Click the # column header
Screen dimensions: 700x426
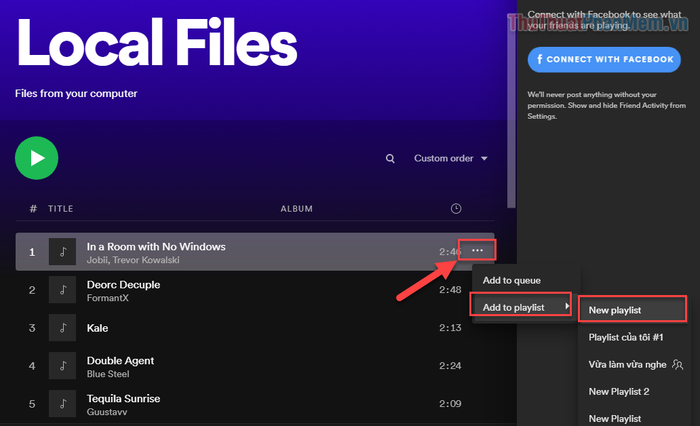coord(33,209)
